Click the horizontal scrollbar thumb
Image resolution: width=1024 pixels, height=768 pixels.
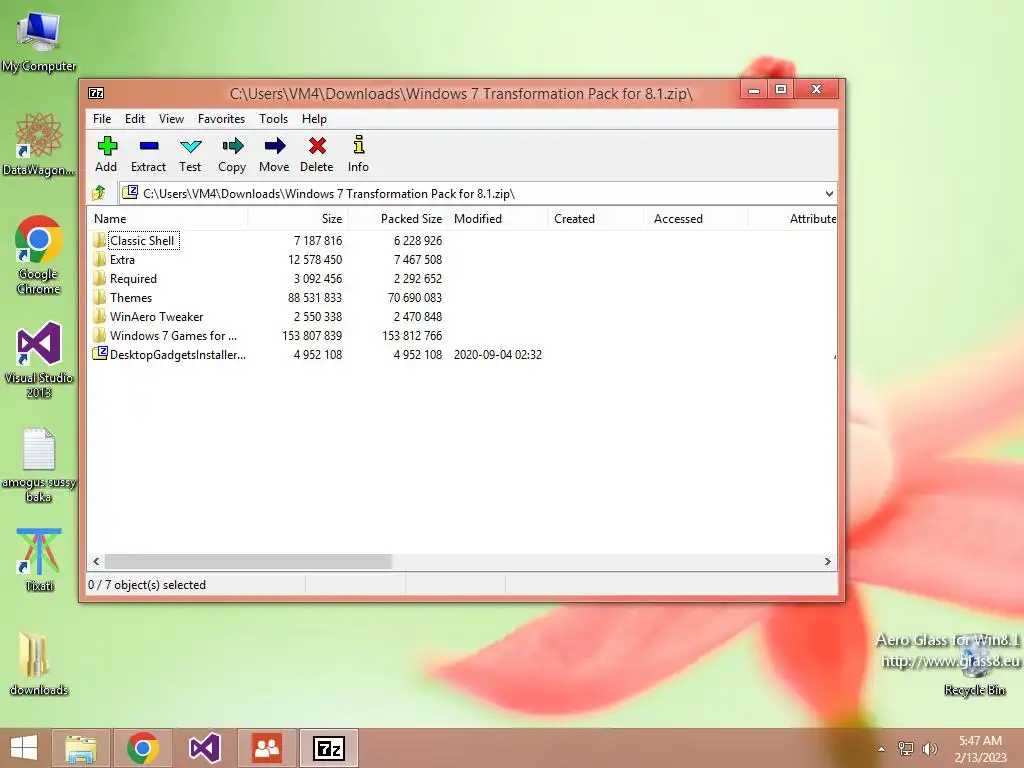(248, 561)
